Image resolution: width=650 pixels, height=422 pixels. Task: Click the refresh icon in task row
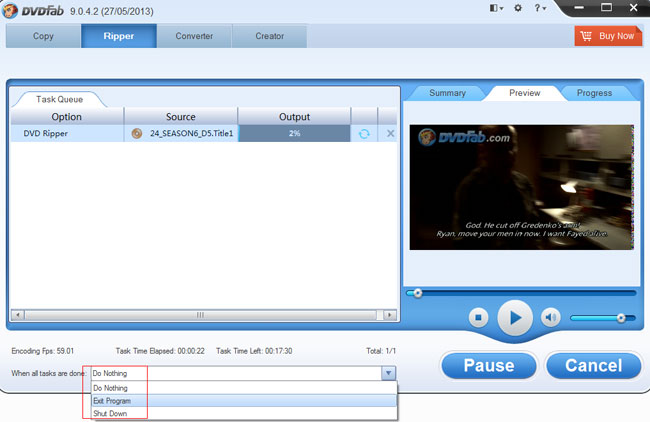pos(364,133)
